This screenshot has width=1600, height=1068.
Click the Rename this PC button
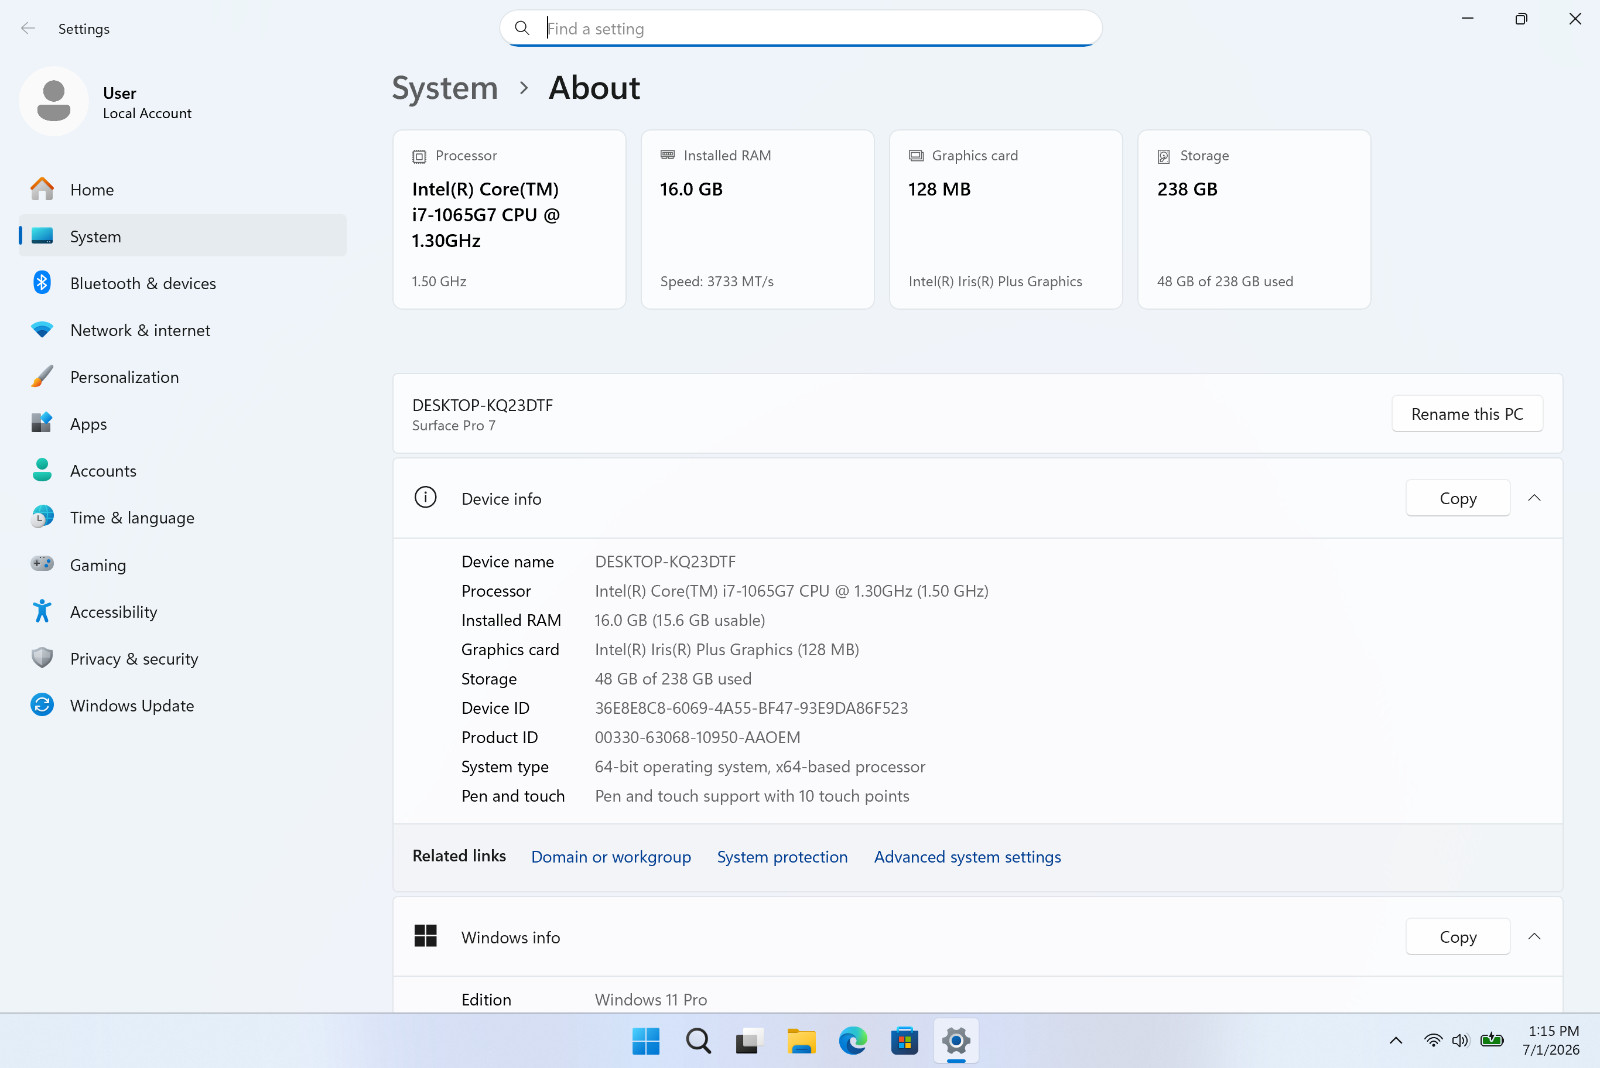click(x=1467, y=414)
